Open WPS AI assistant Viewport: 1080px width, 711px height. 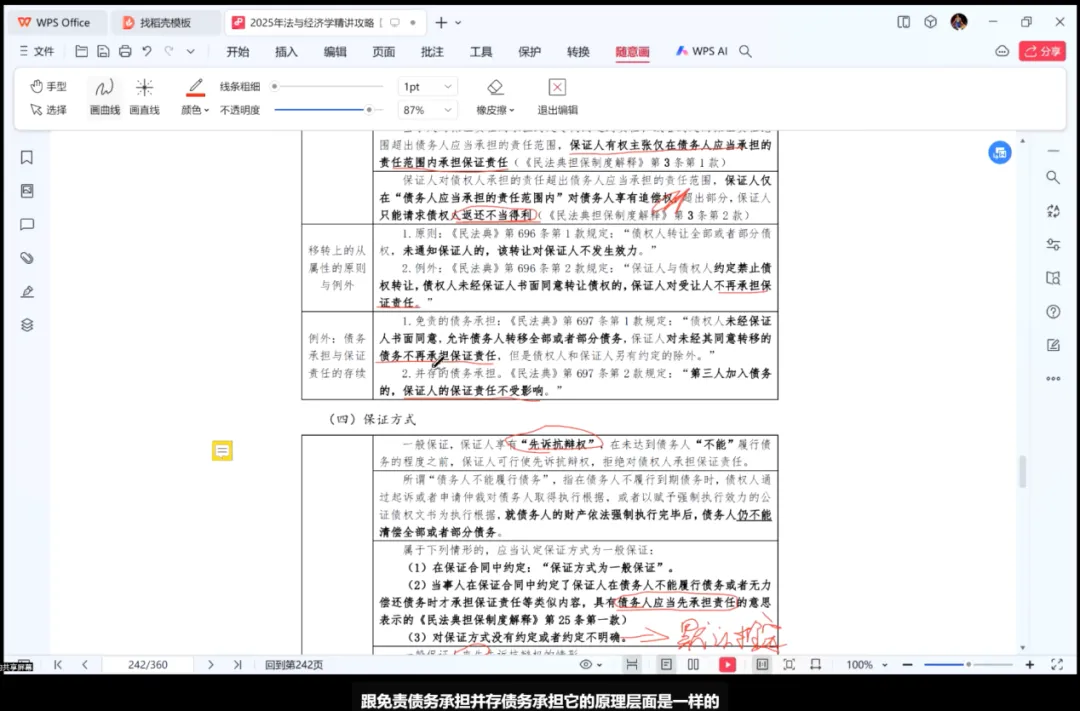point(701,51)
